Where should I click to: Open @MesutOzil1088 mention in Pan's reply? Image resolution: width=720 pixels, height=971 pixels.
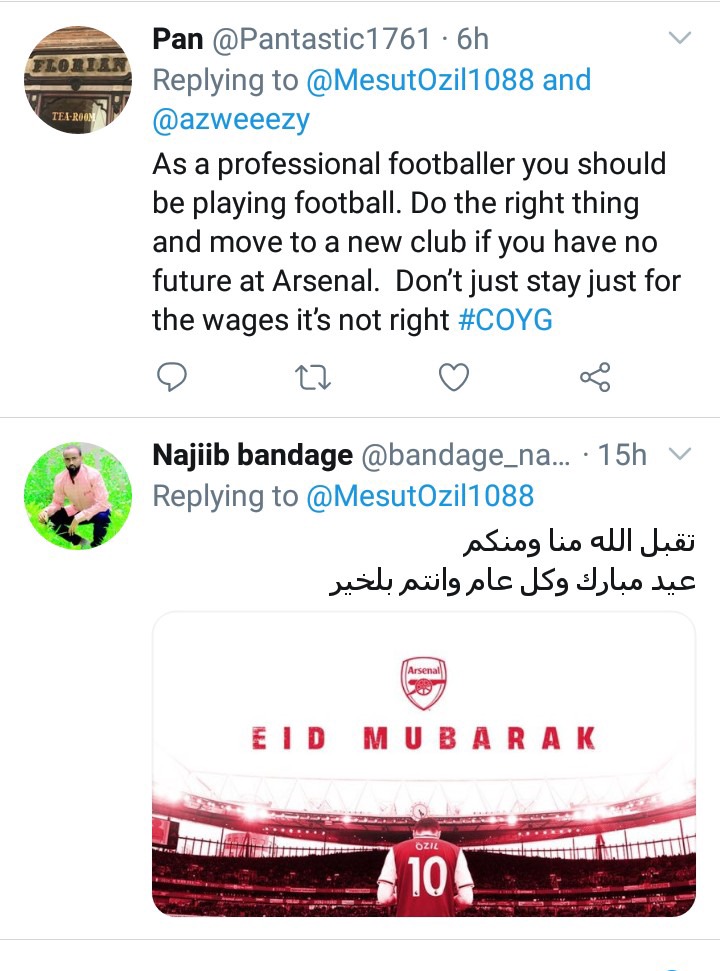point(420,80)
